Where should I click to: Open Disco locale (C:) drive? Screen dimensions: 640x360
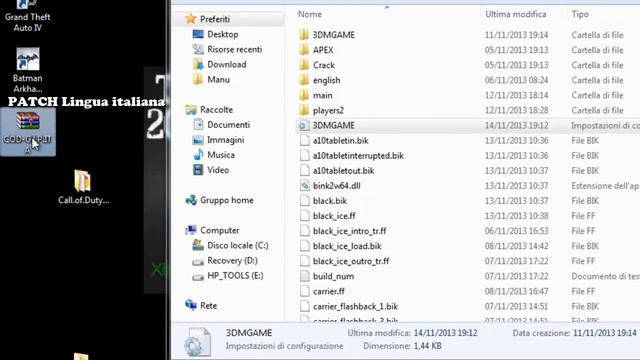pos(238,246)
